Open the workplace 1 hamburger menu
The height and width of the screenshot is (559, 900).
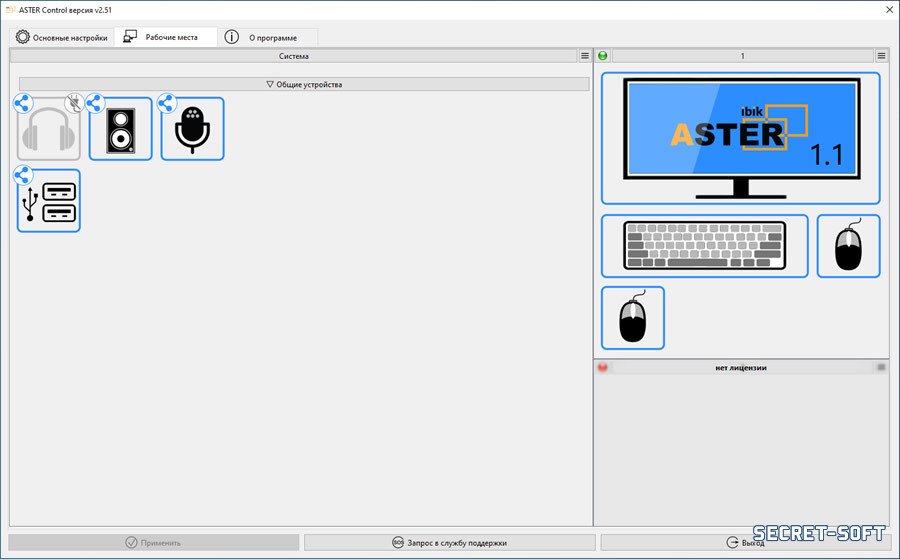click(881, 56)
